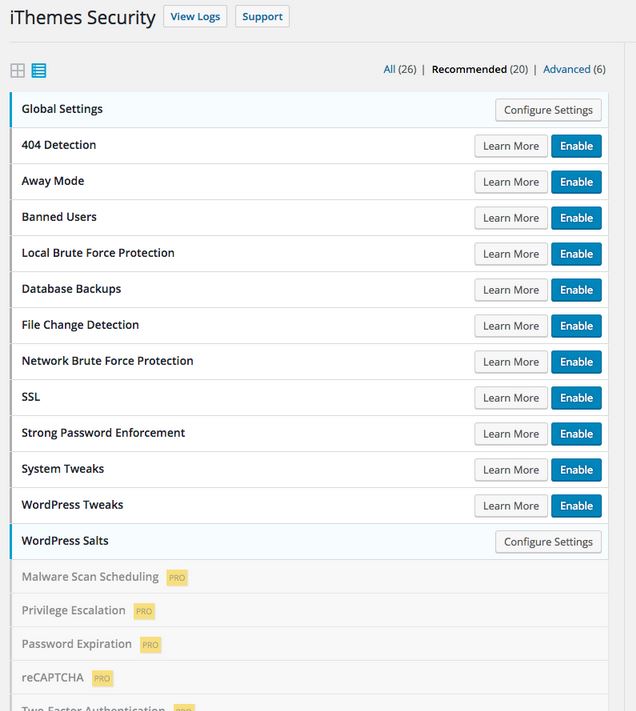Select the SSL row title
The height and width of the screenshot is (711, 636).
pos(31,397)
